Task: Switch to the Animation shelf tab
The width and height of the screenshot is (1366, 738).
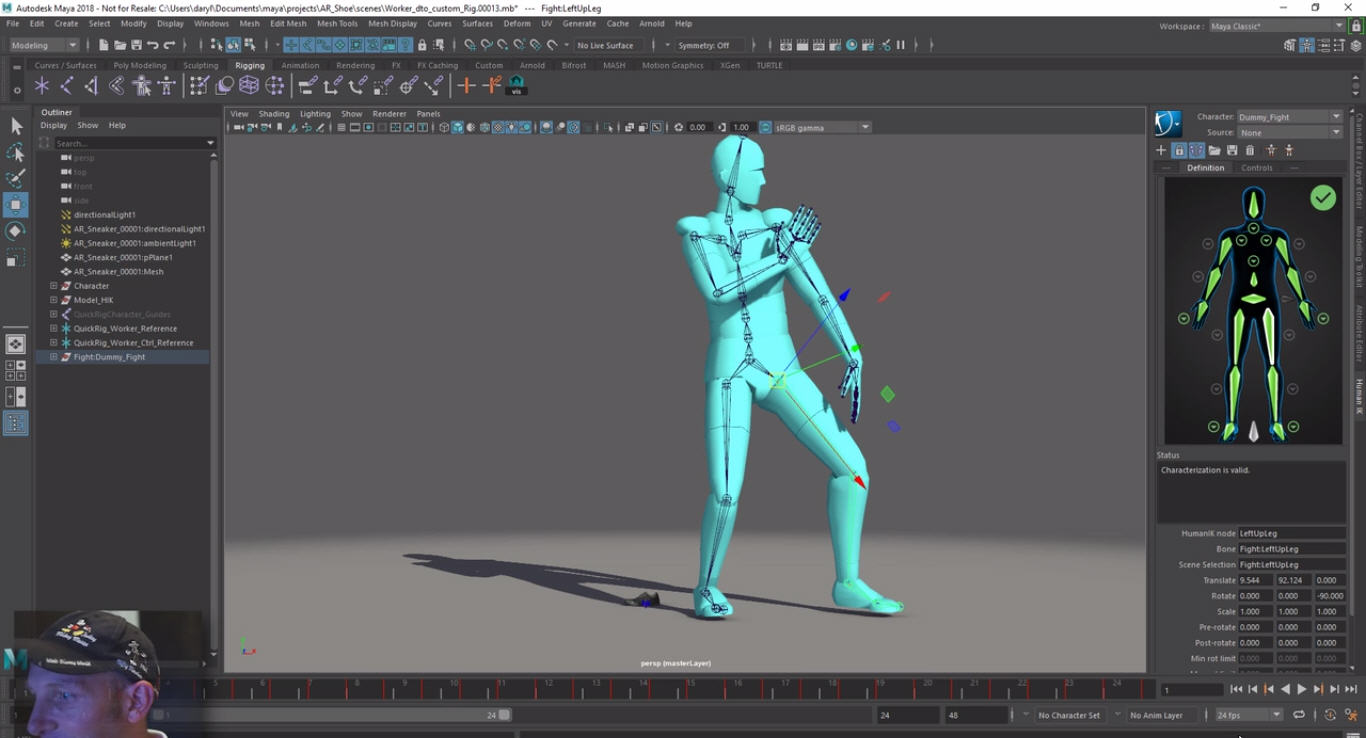Action: (300, 66)
